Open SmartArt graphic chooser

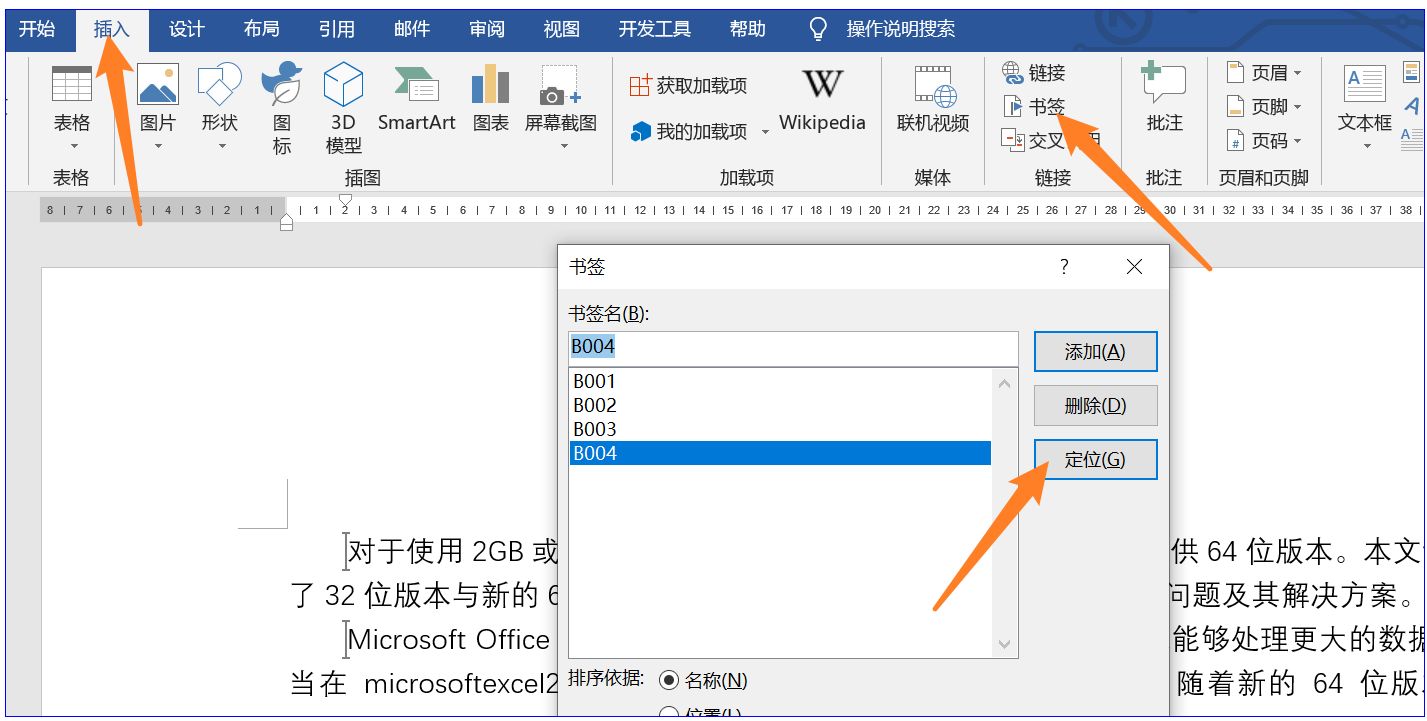pyautogui.click(x=416, y=86)
